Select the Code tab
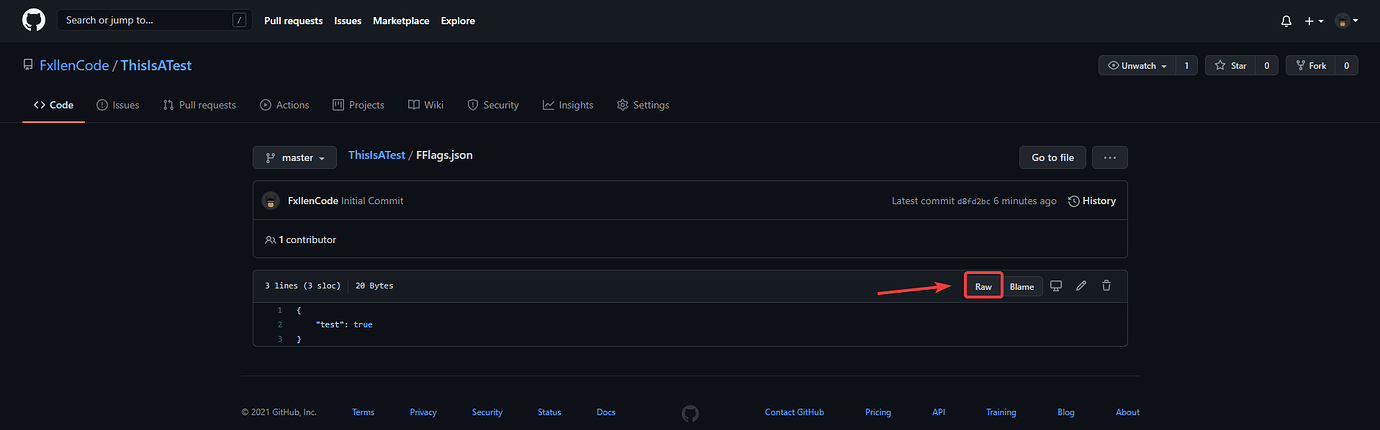Image resolution: width=1380 pixels, height=430 pixels. 54,105
